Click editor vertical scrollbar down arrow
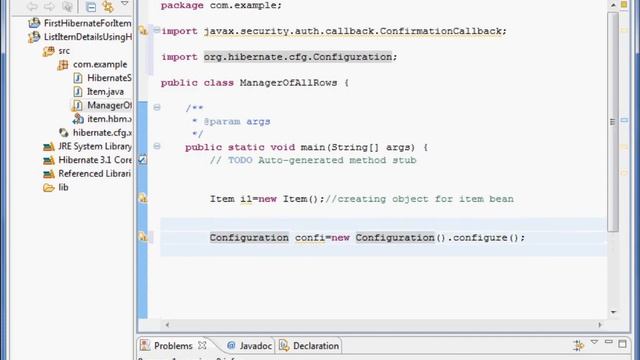Viewport: 640px width, 360px height. click(x=613, y=312)
